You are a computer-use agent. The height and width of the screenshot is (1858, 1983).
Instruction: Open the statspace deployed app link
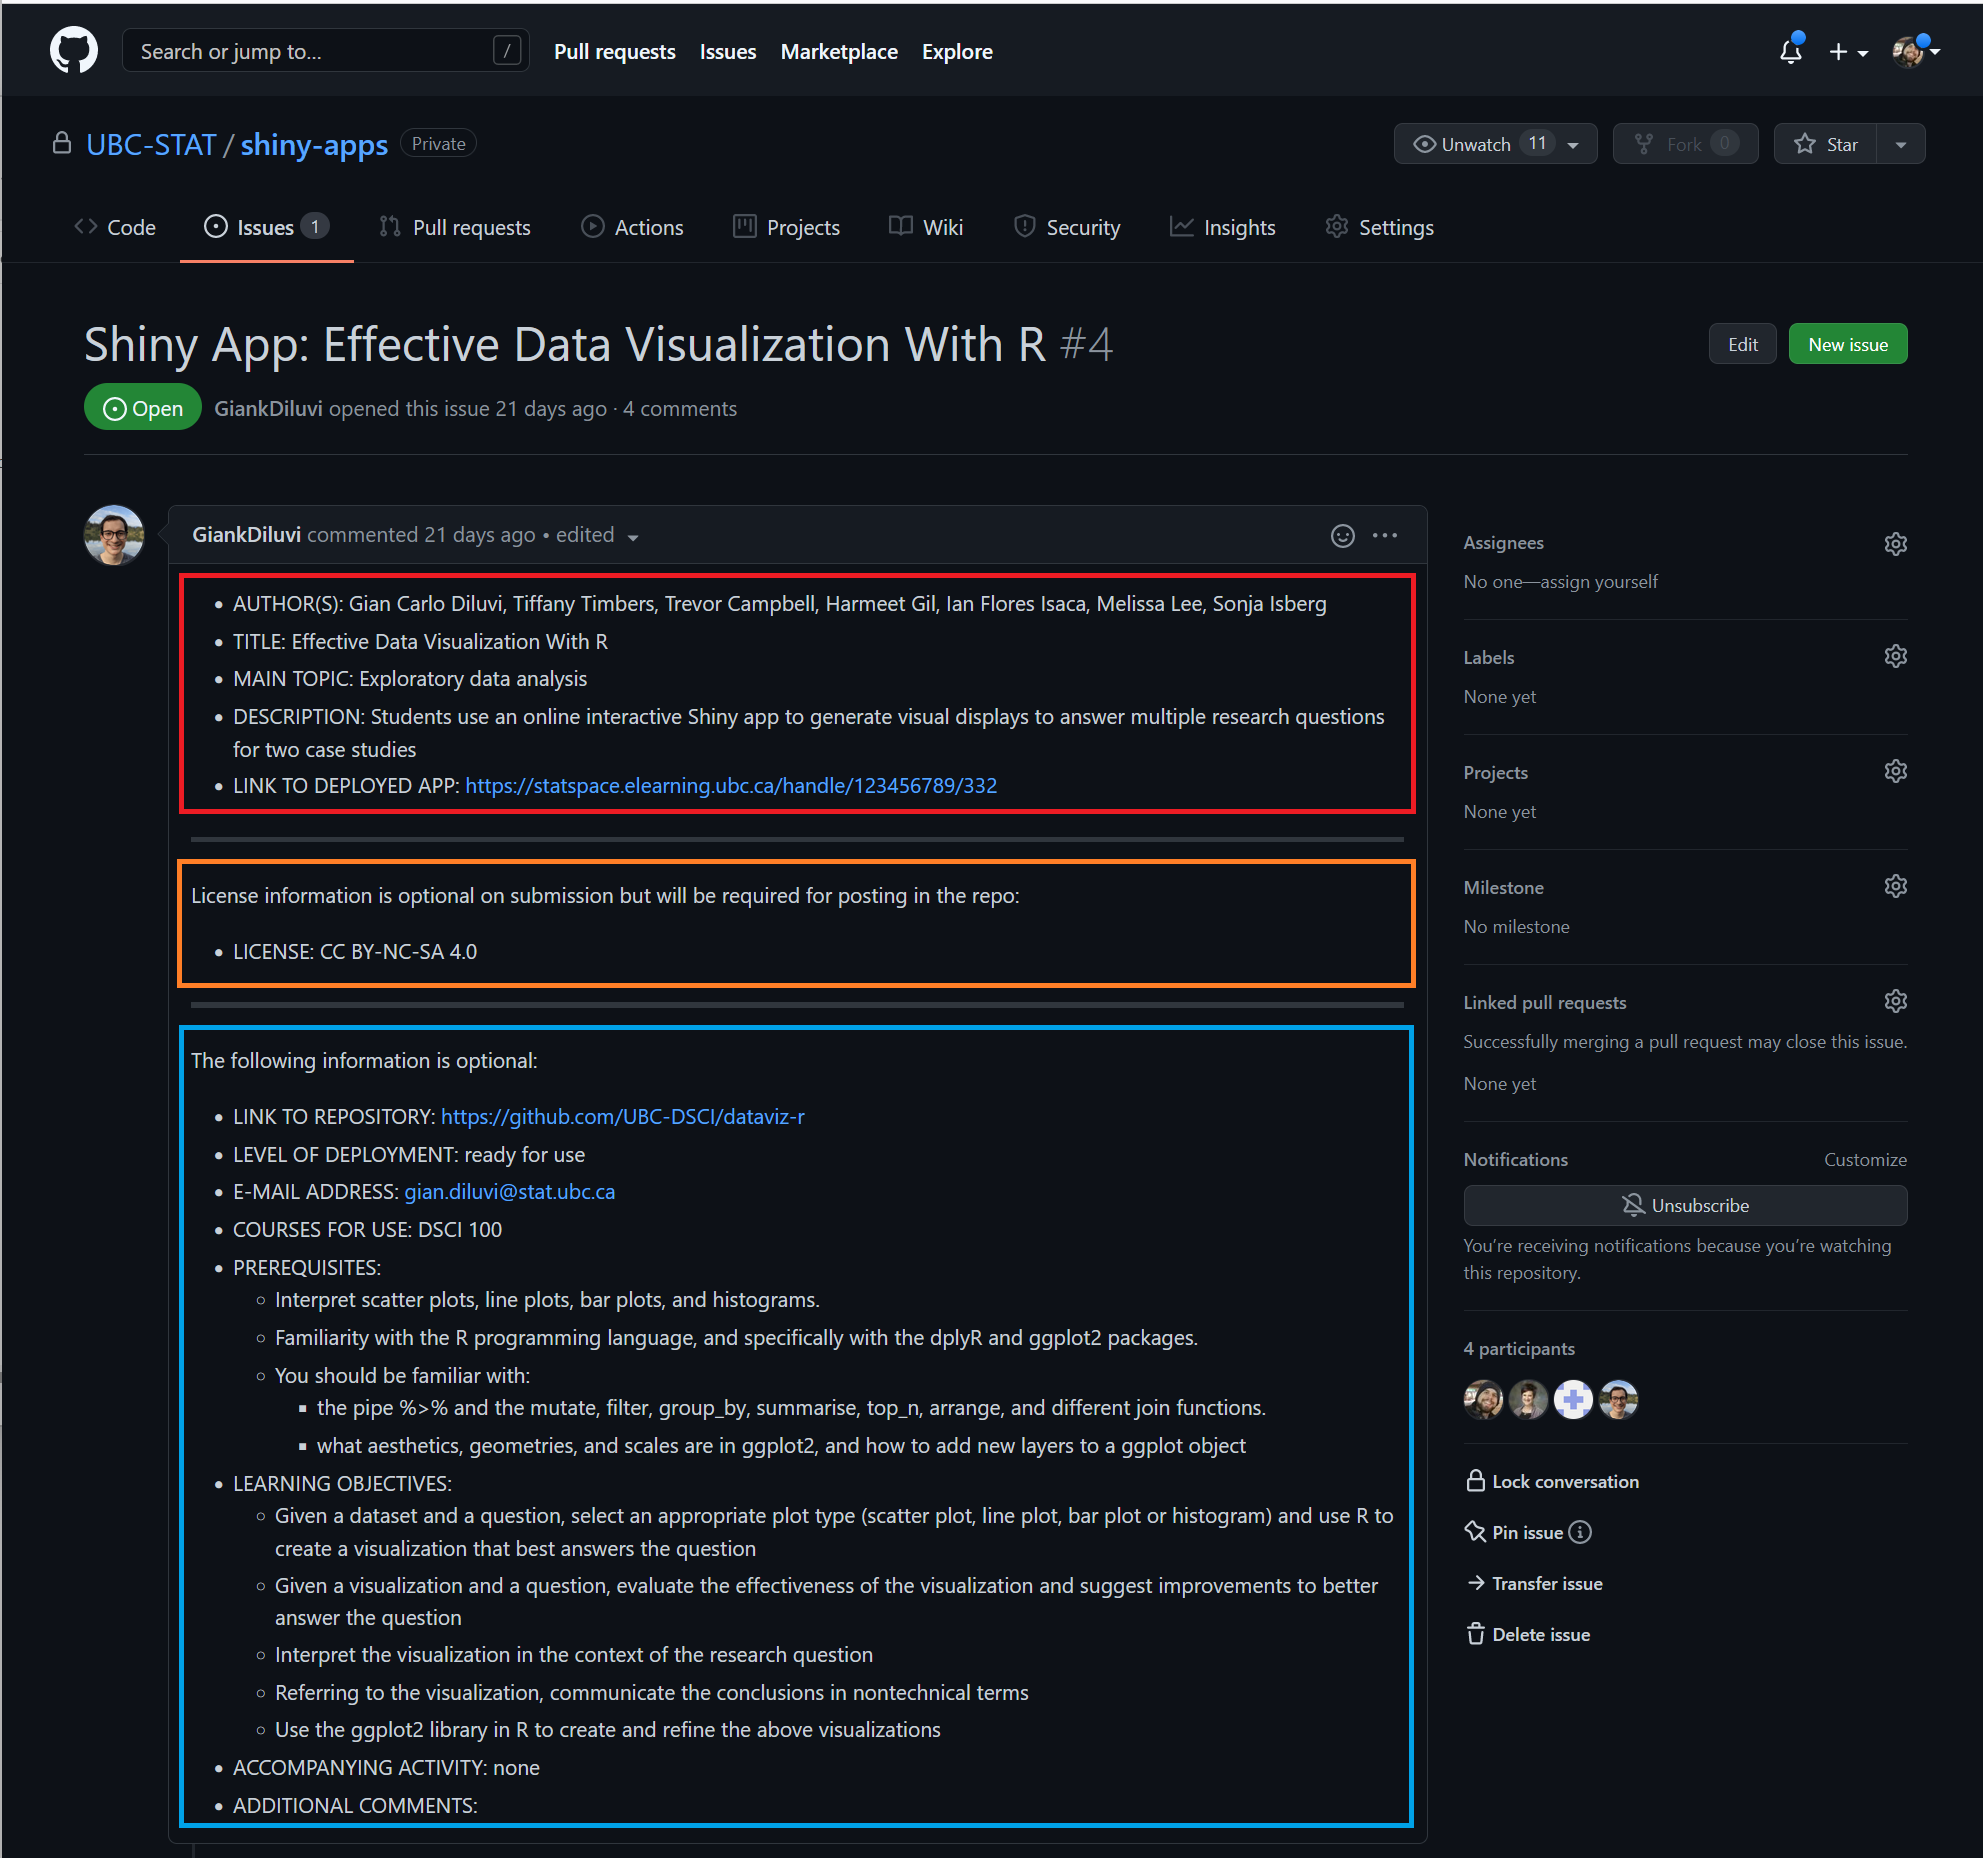click(731, 786)
